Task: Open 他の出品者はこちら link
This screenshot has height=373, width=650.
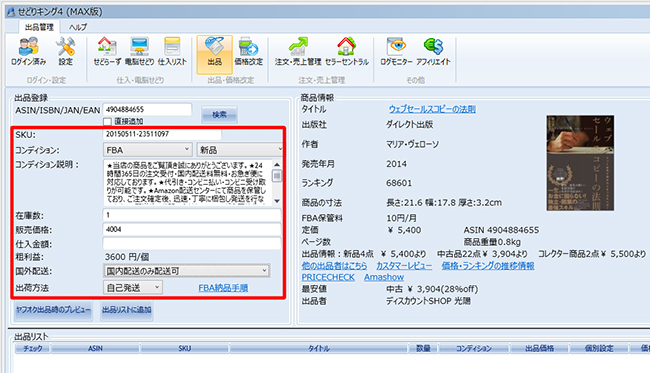Action: click(334, 266)
